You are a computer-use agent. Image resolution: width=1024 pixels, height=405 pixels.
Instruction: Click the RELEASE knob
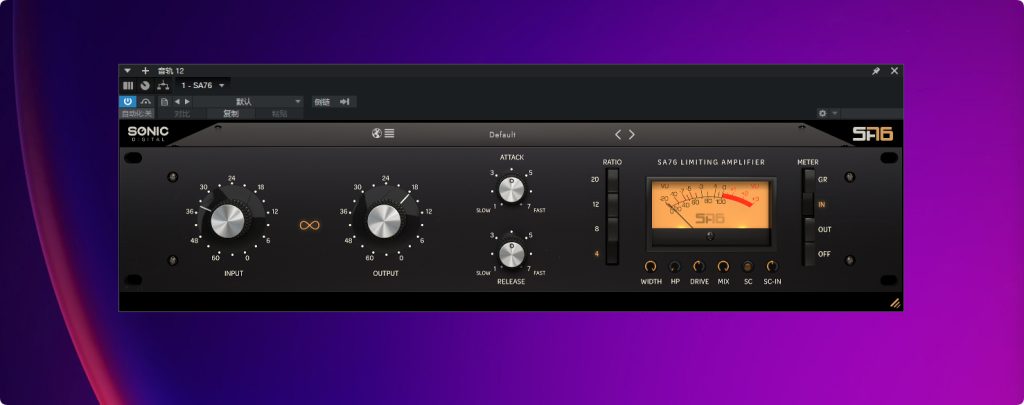511,254
